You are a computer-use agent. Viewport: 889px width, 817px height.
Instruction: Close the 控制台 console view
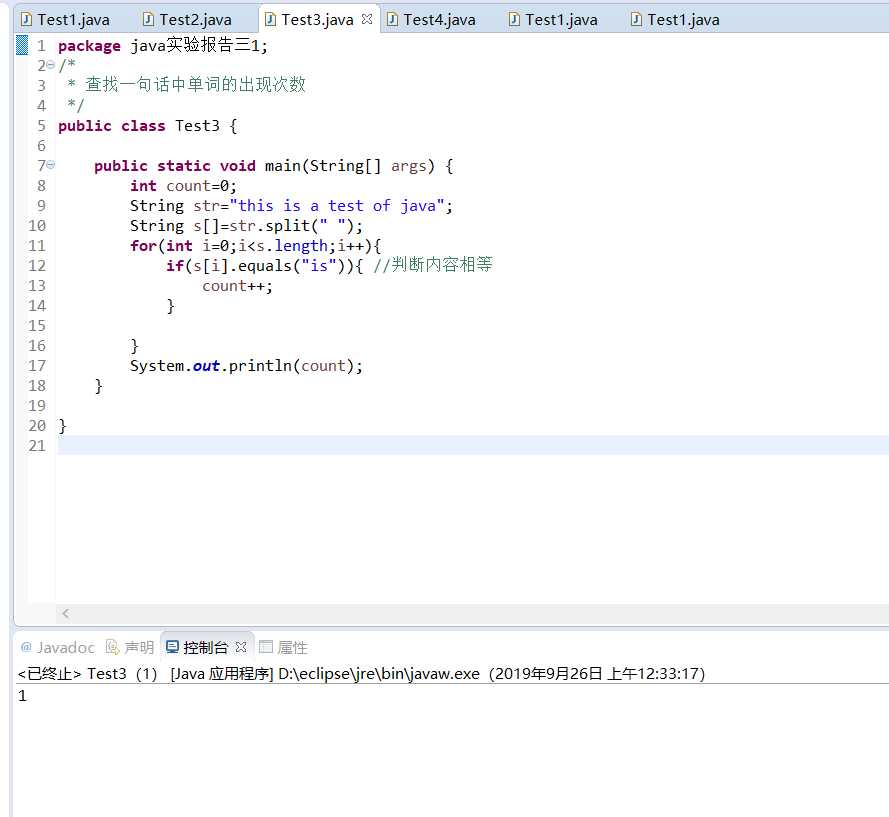tap(241, 647)
